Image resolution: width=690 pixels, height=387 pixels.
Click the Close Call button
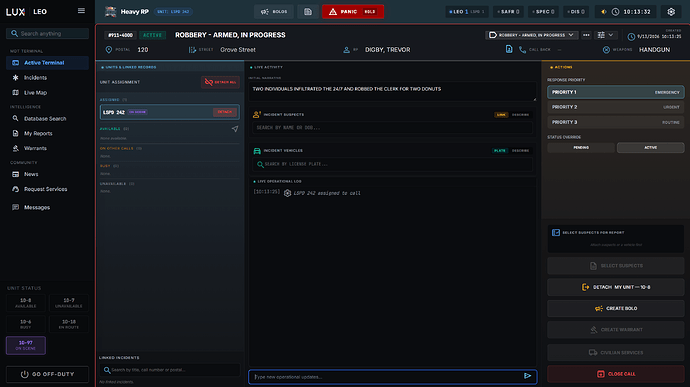(616, 374)
